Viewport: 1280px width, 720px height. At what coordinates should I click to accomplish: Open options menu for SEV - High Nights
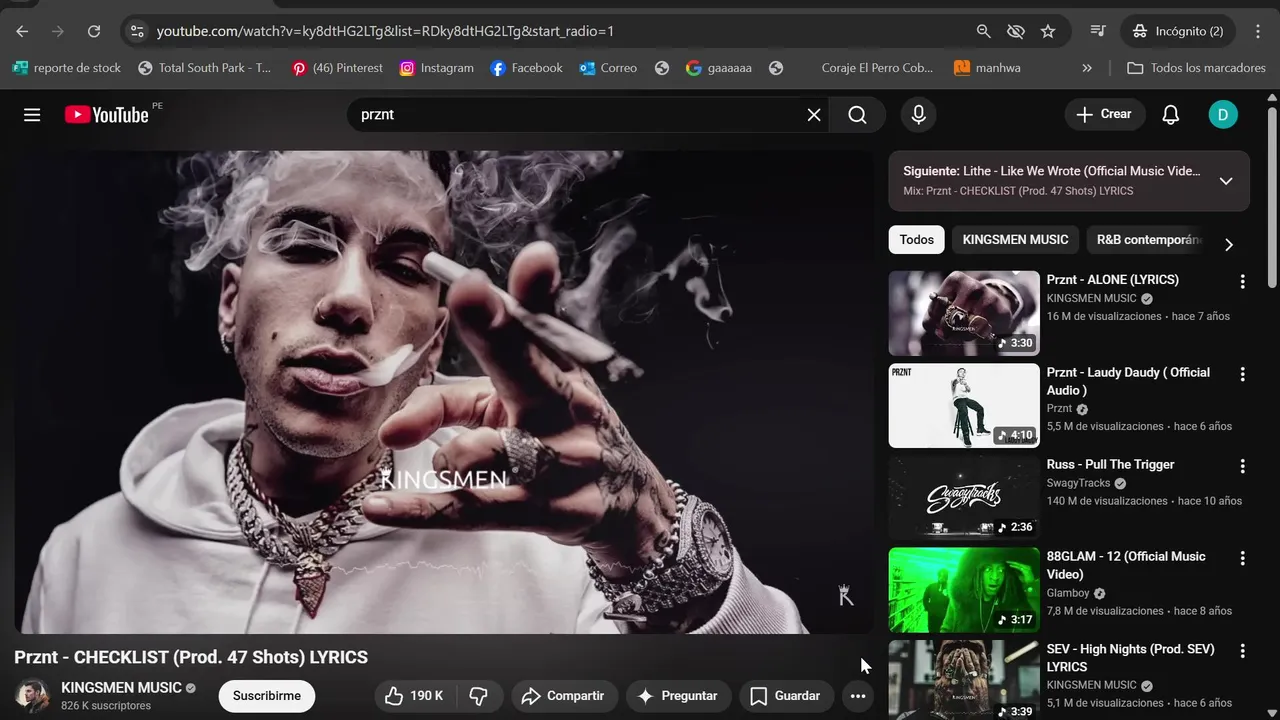pyautogui.click(x=1242, y=651)
